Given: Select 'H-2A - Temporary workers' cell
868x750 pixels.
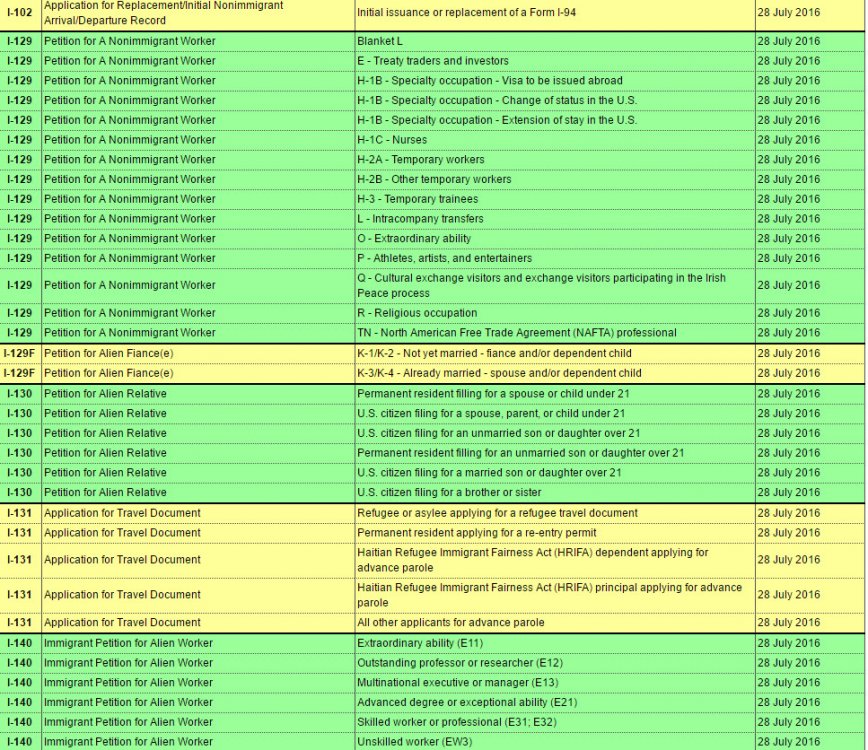Looking at the screenshot, I should tap(555, 160).
